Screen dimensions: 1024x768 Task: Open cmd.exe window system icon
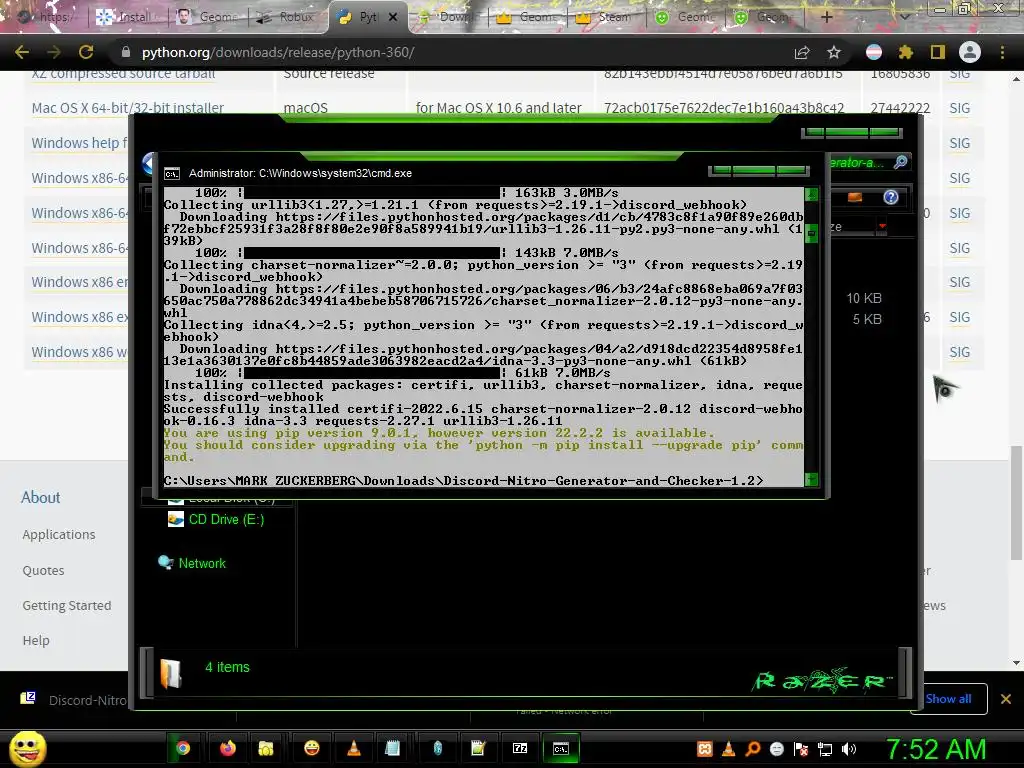click(172, 173)
